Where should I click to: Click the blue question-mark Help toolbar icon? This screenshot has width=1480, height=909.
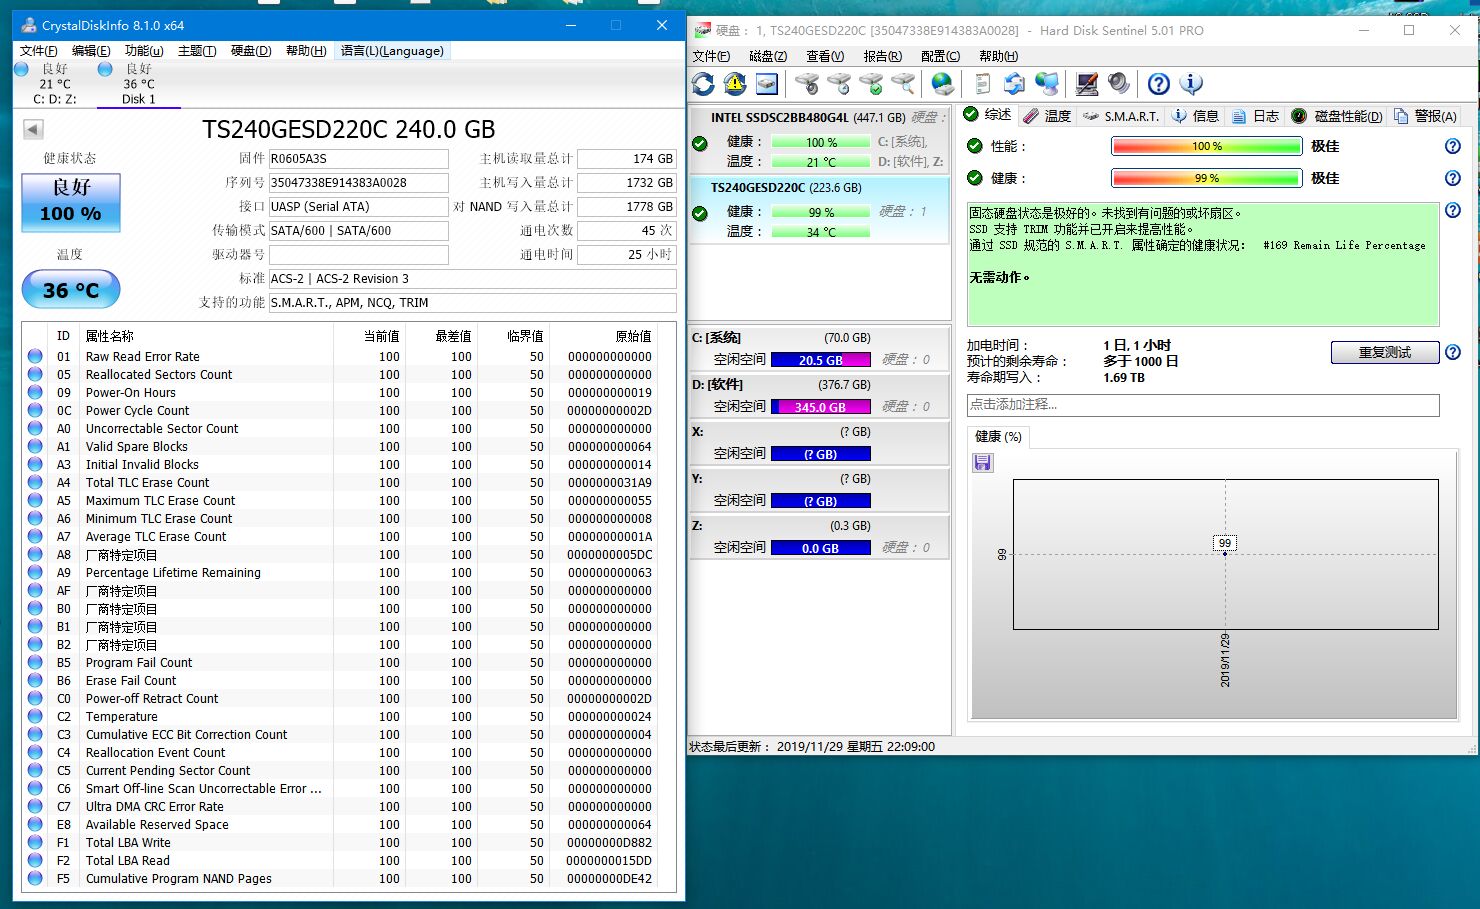point(1157,84)
